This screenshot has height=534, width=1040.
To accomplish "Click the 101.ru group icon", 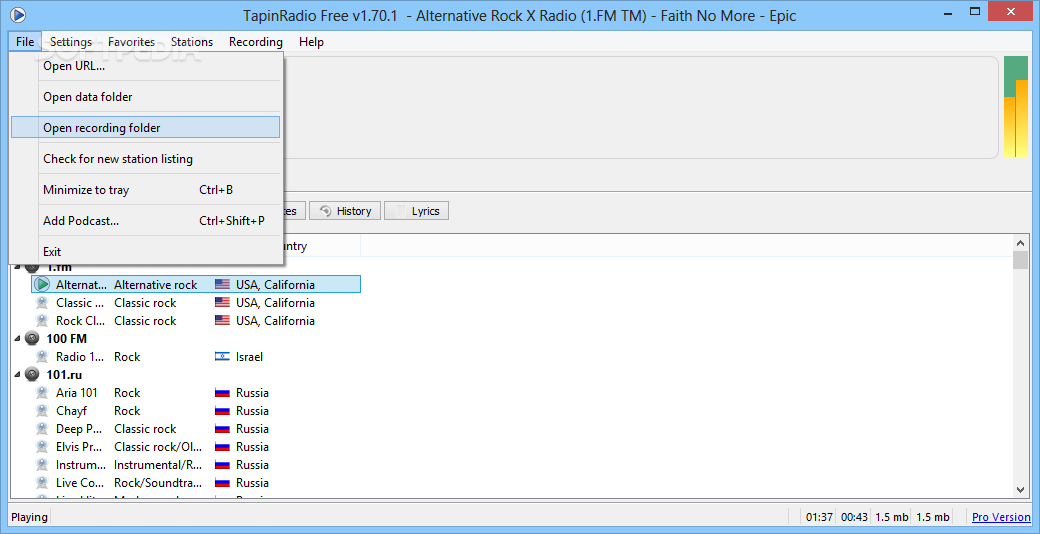I will coord(32,374).
